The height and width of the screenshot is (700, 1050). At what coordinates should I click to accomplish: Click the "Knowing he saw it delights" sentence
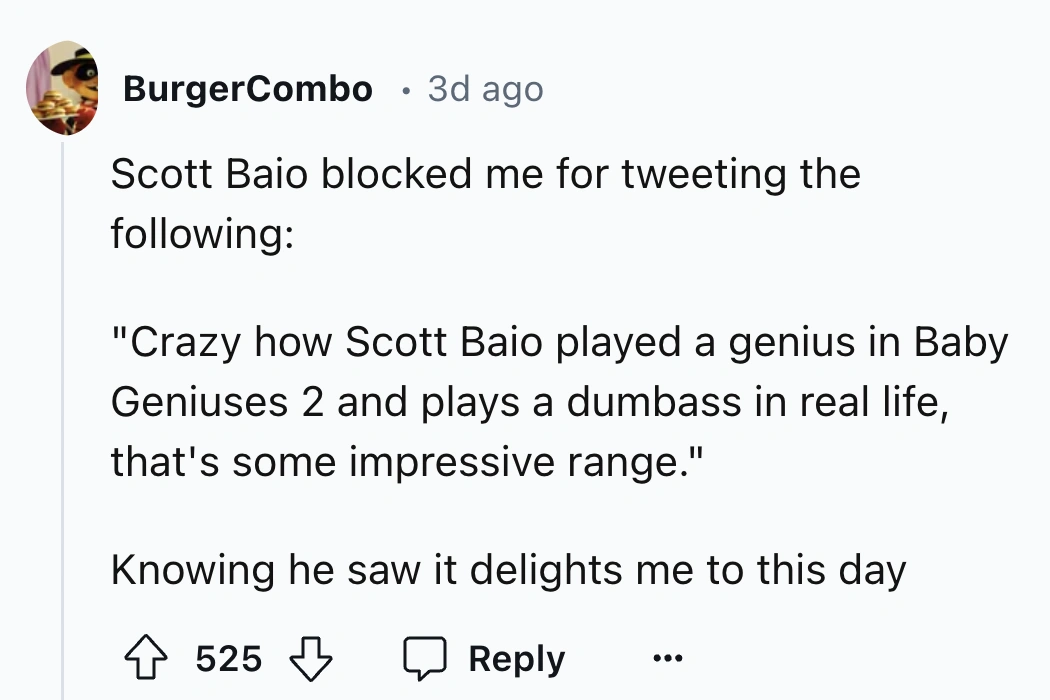(508, 570)
